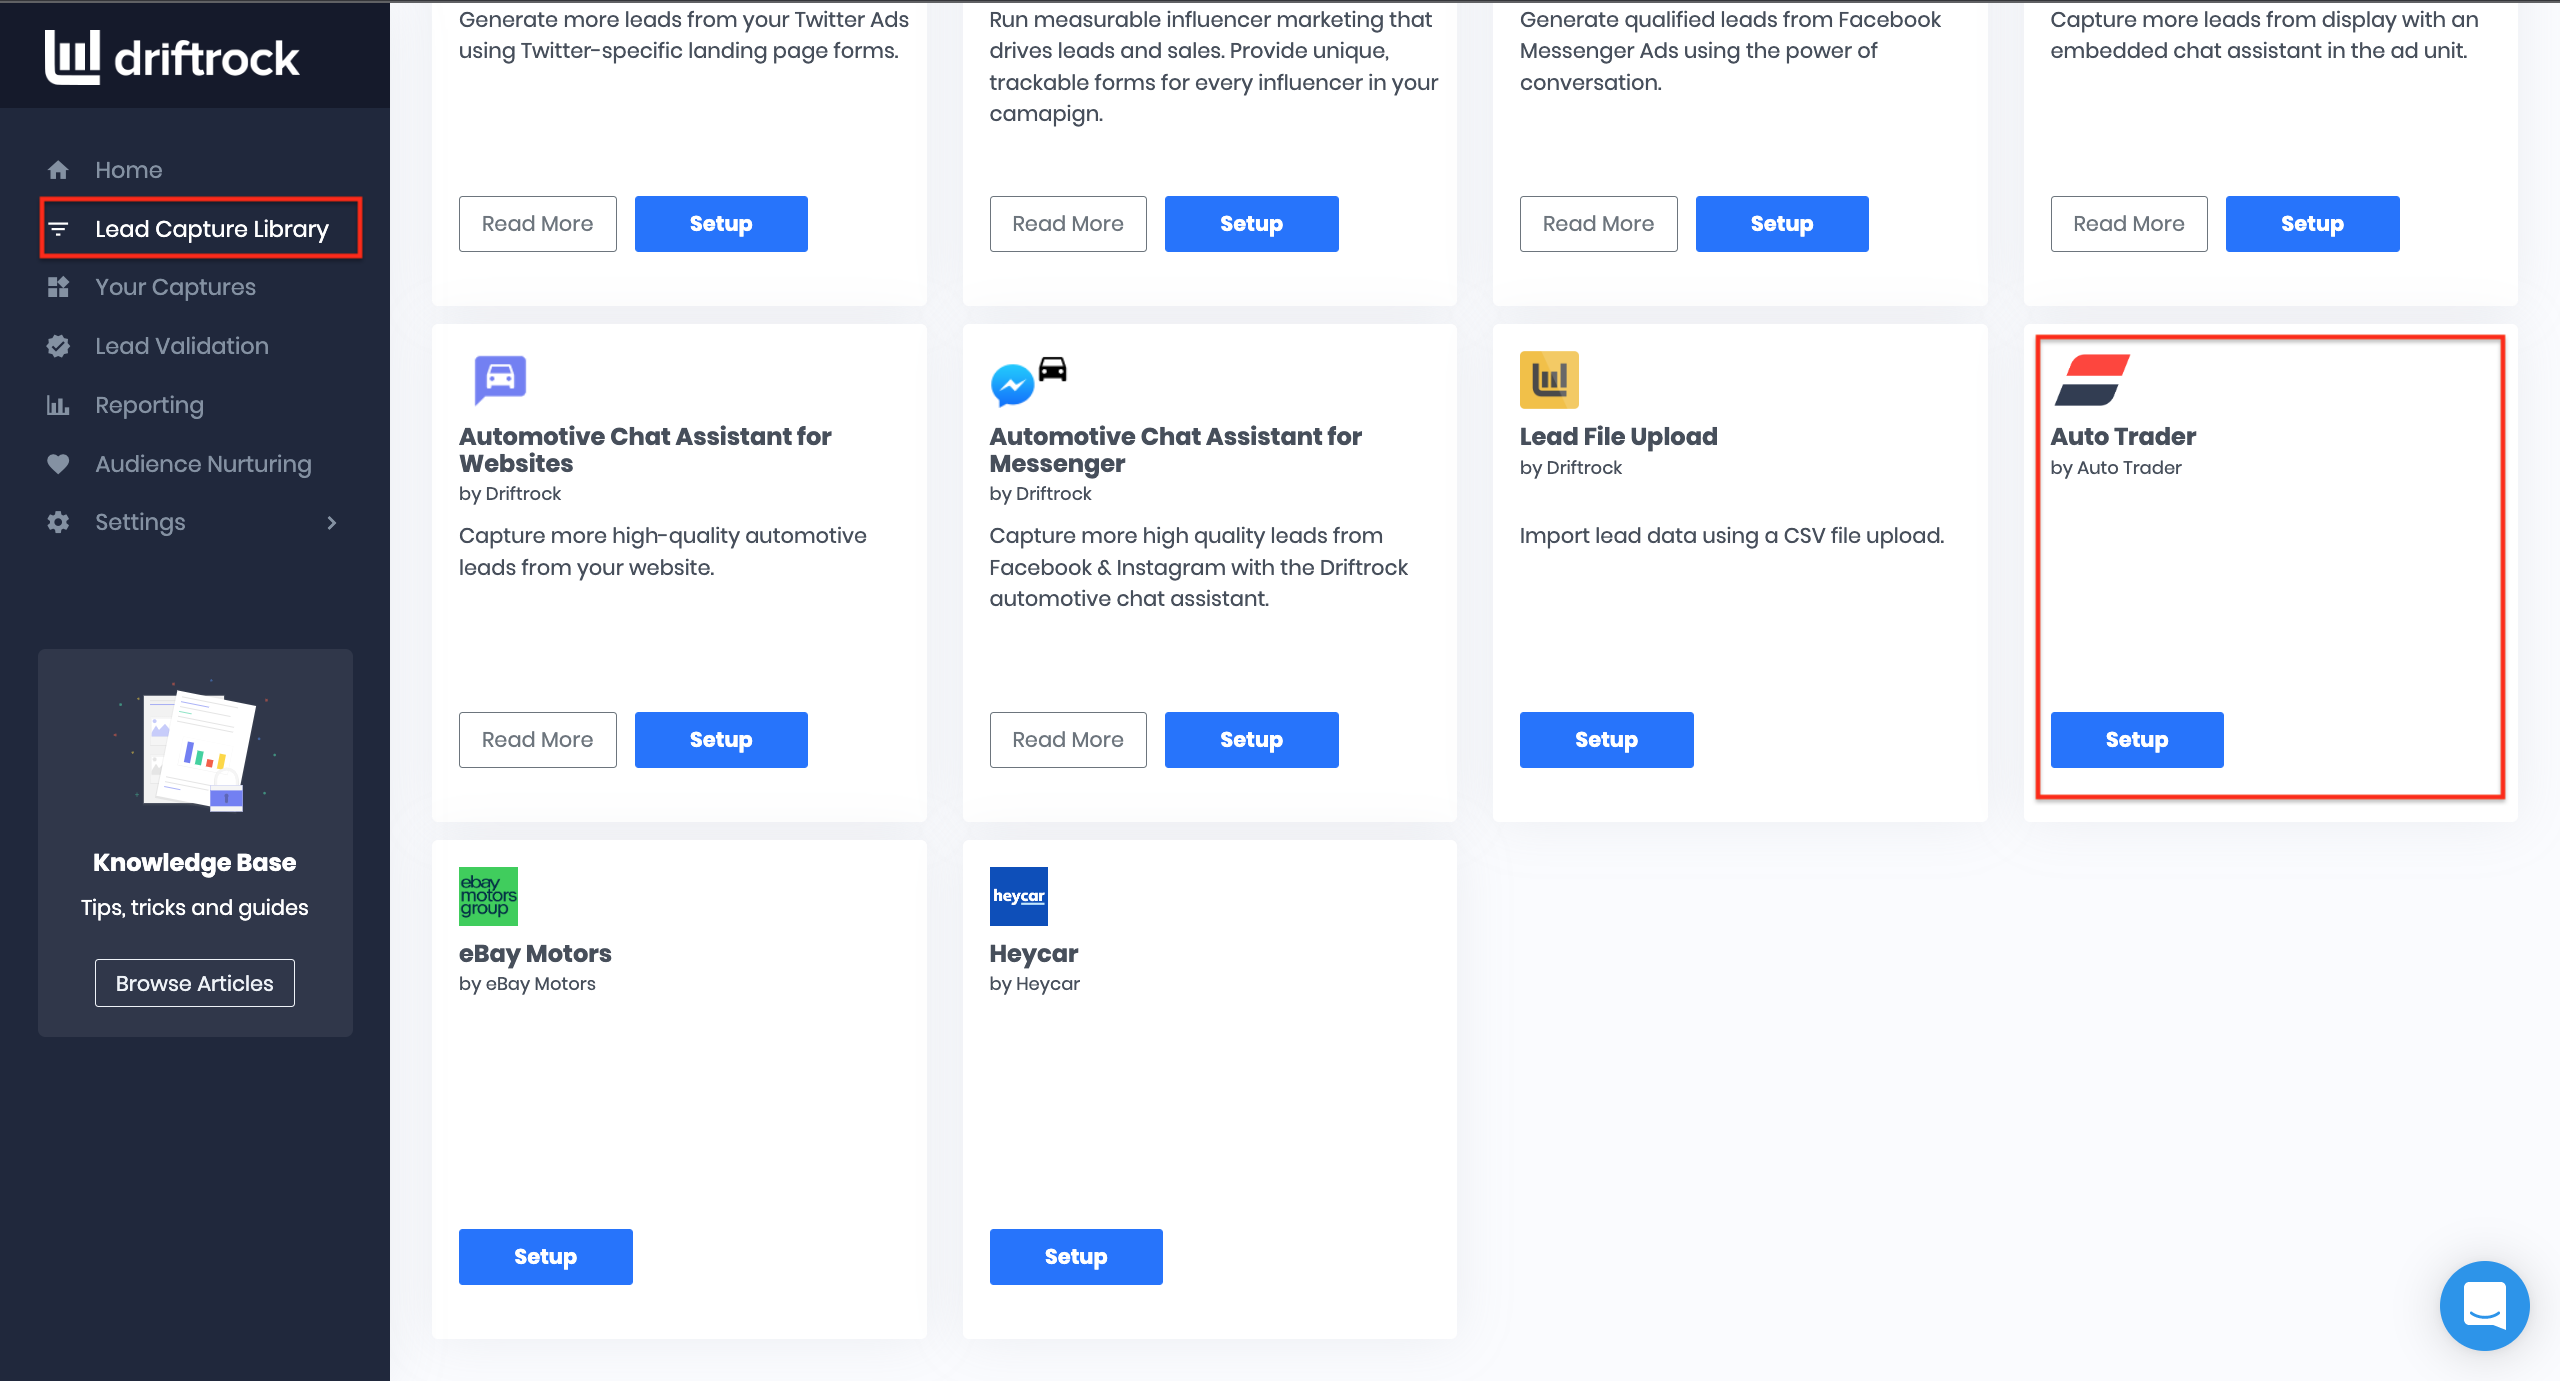The image size is (2560, 1381).
Task: Click the car icon on Automotive Chat Assistant for Websites
Action: point(498,380)
